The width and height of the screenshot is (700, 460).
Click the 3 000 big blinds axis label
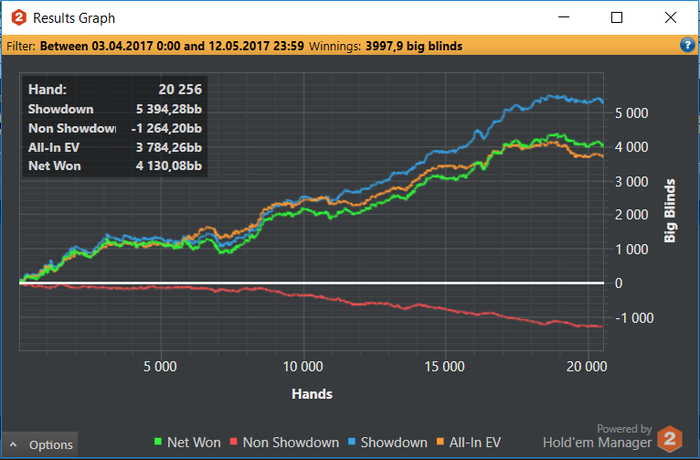(x=632, y=182)
